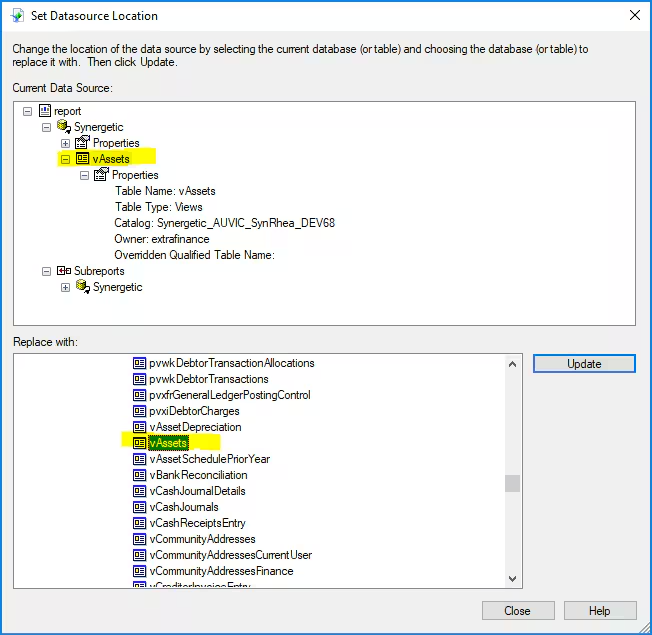Select pvwkDebtorTransactionAllocations text entry

232,363
